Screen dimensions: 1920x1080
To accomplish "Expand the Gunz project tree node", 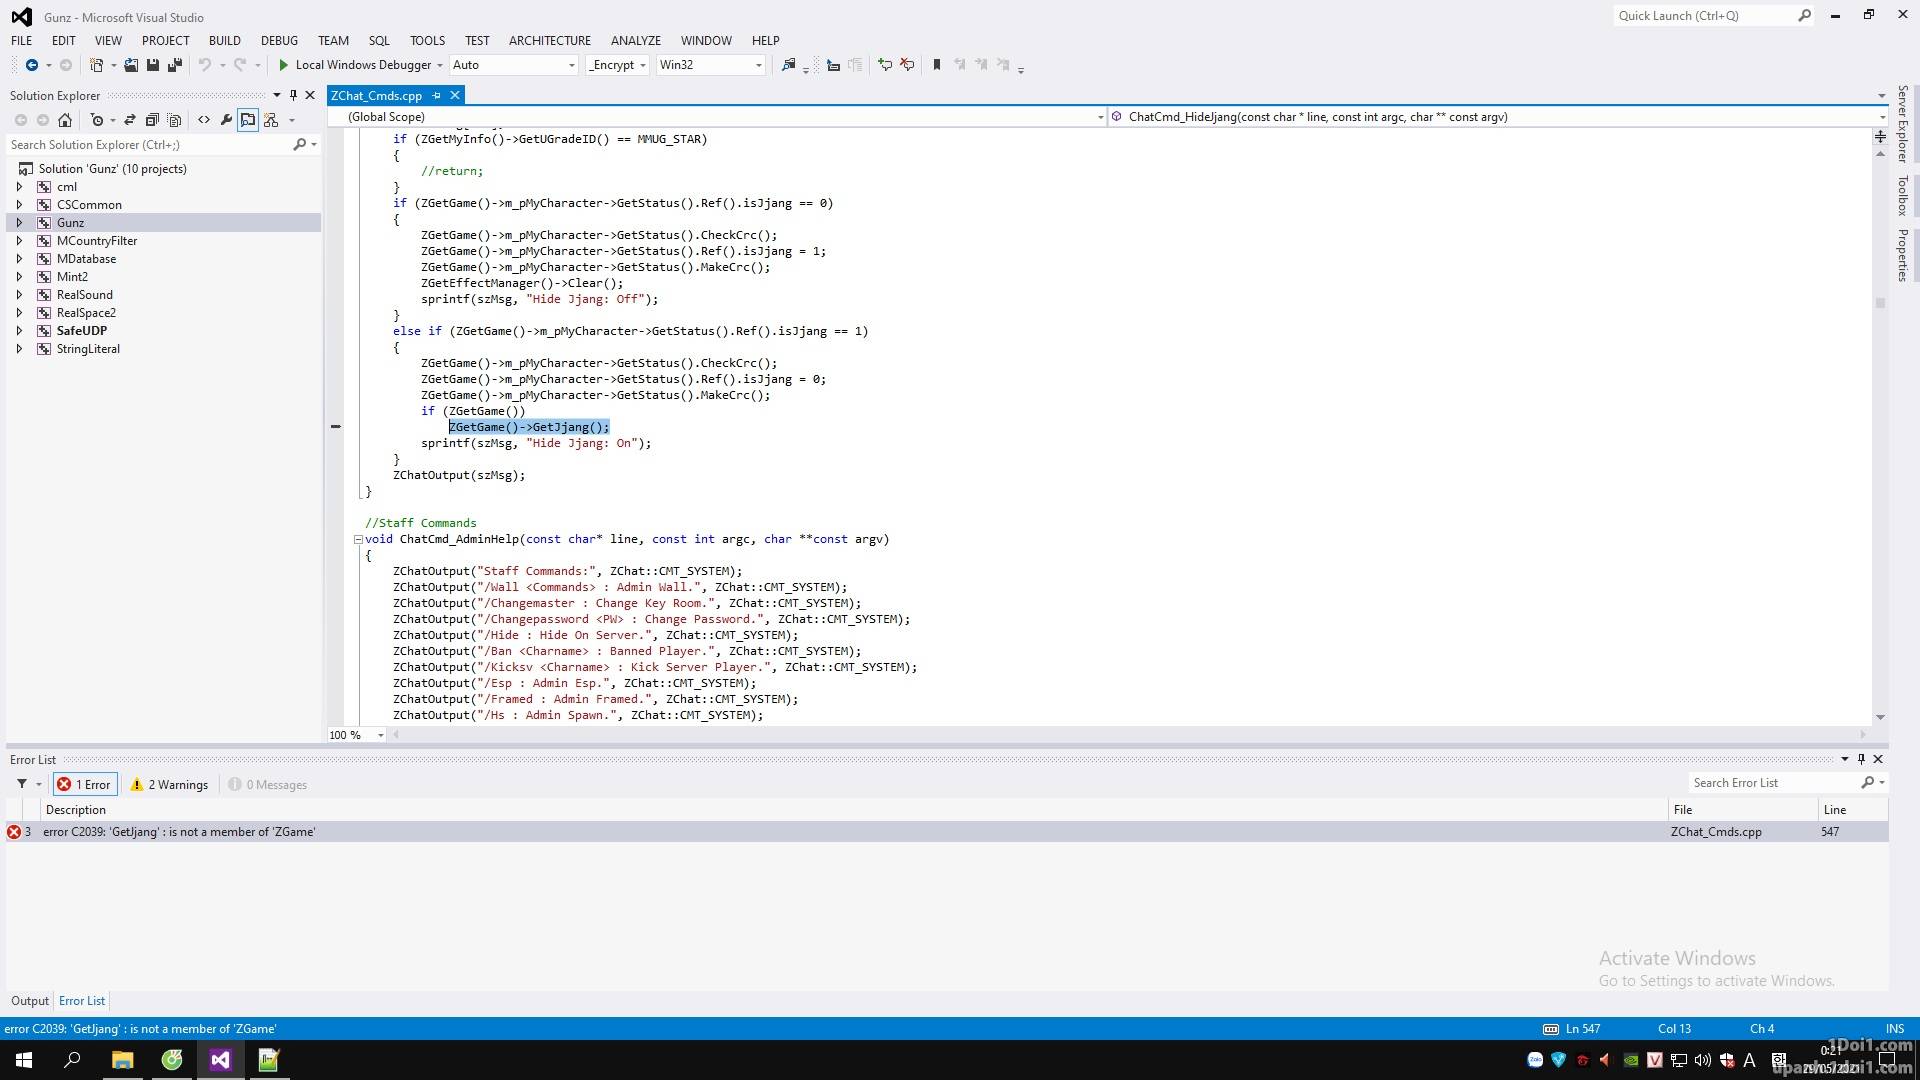I will pyautogui.click(x=20, y=222).
